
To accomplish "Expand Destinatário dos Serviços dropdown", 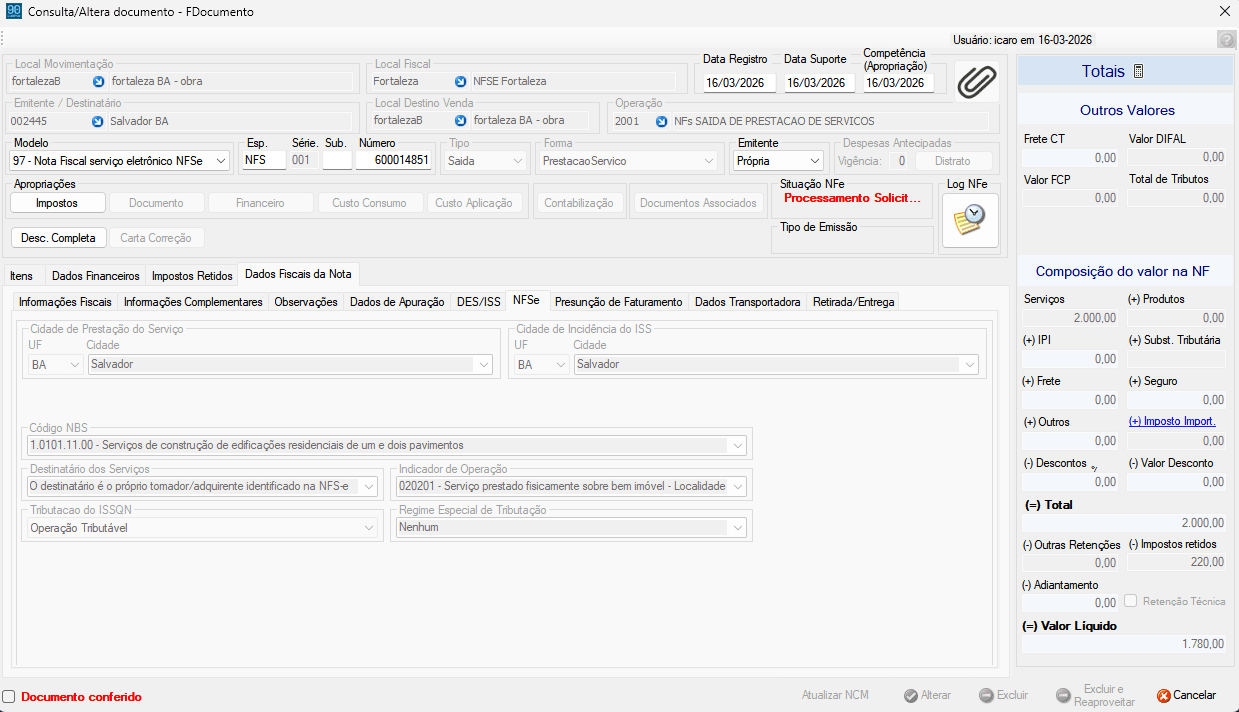I will 368,486.
